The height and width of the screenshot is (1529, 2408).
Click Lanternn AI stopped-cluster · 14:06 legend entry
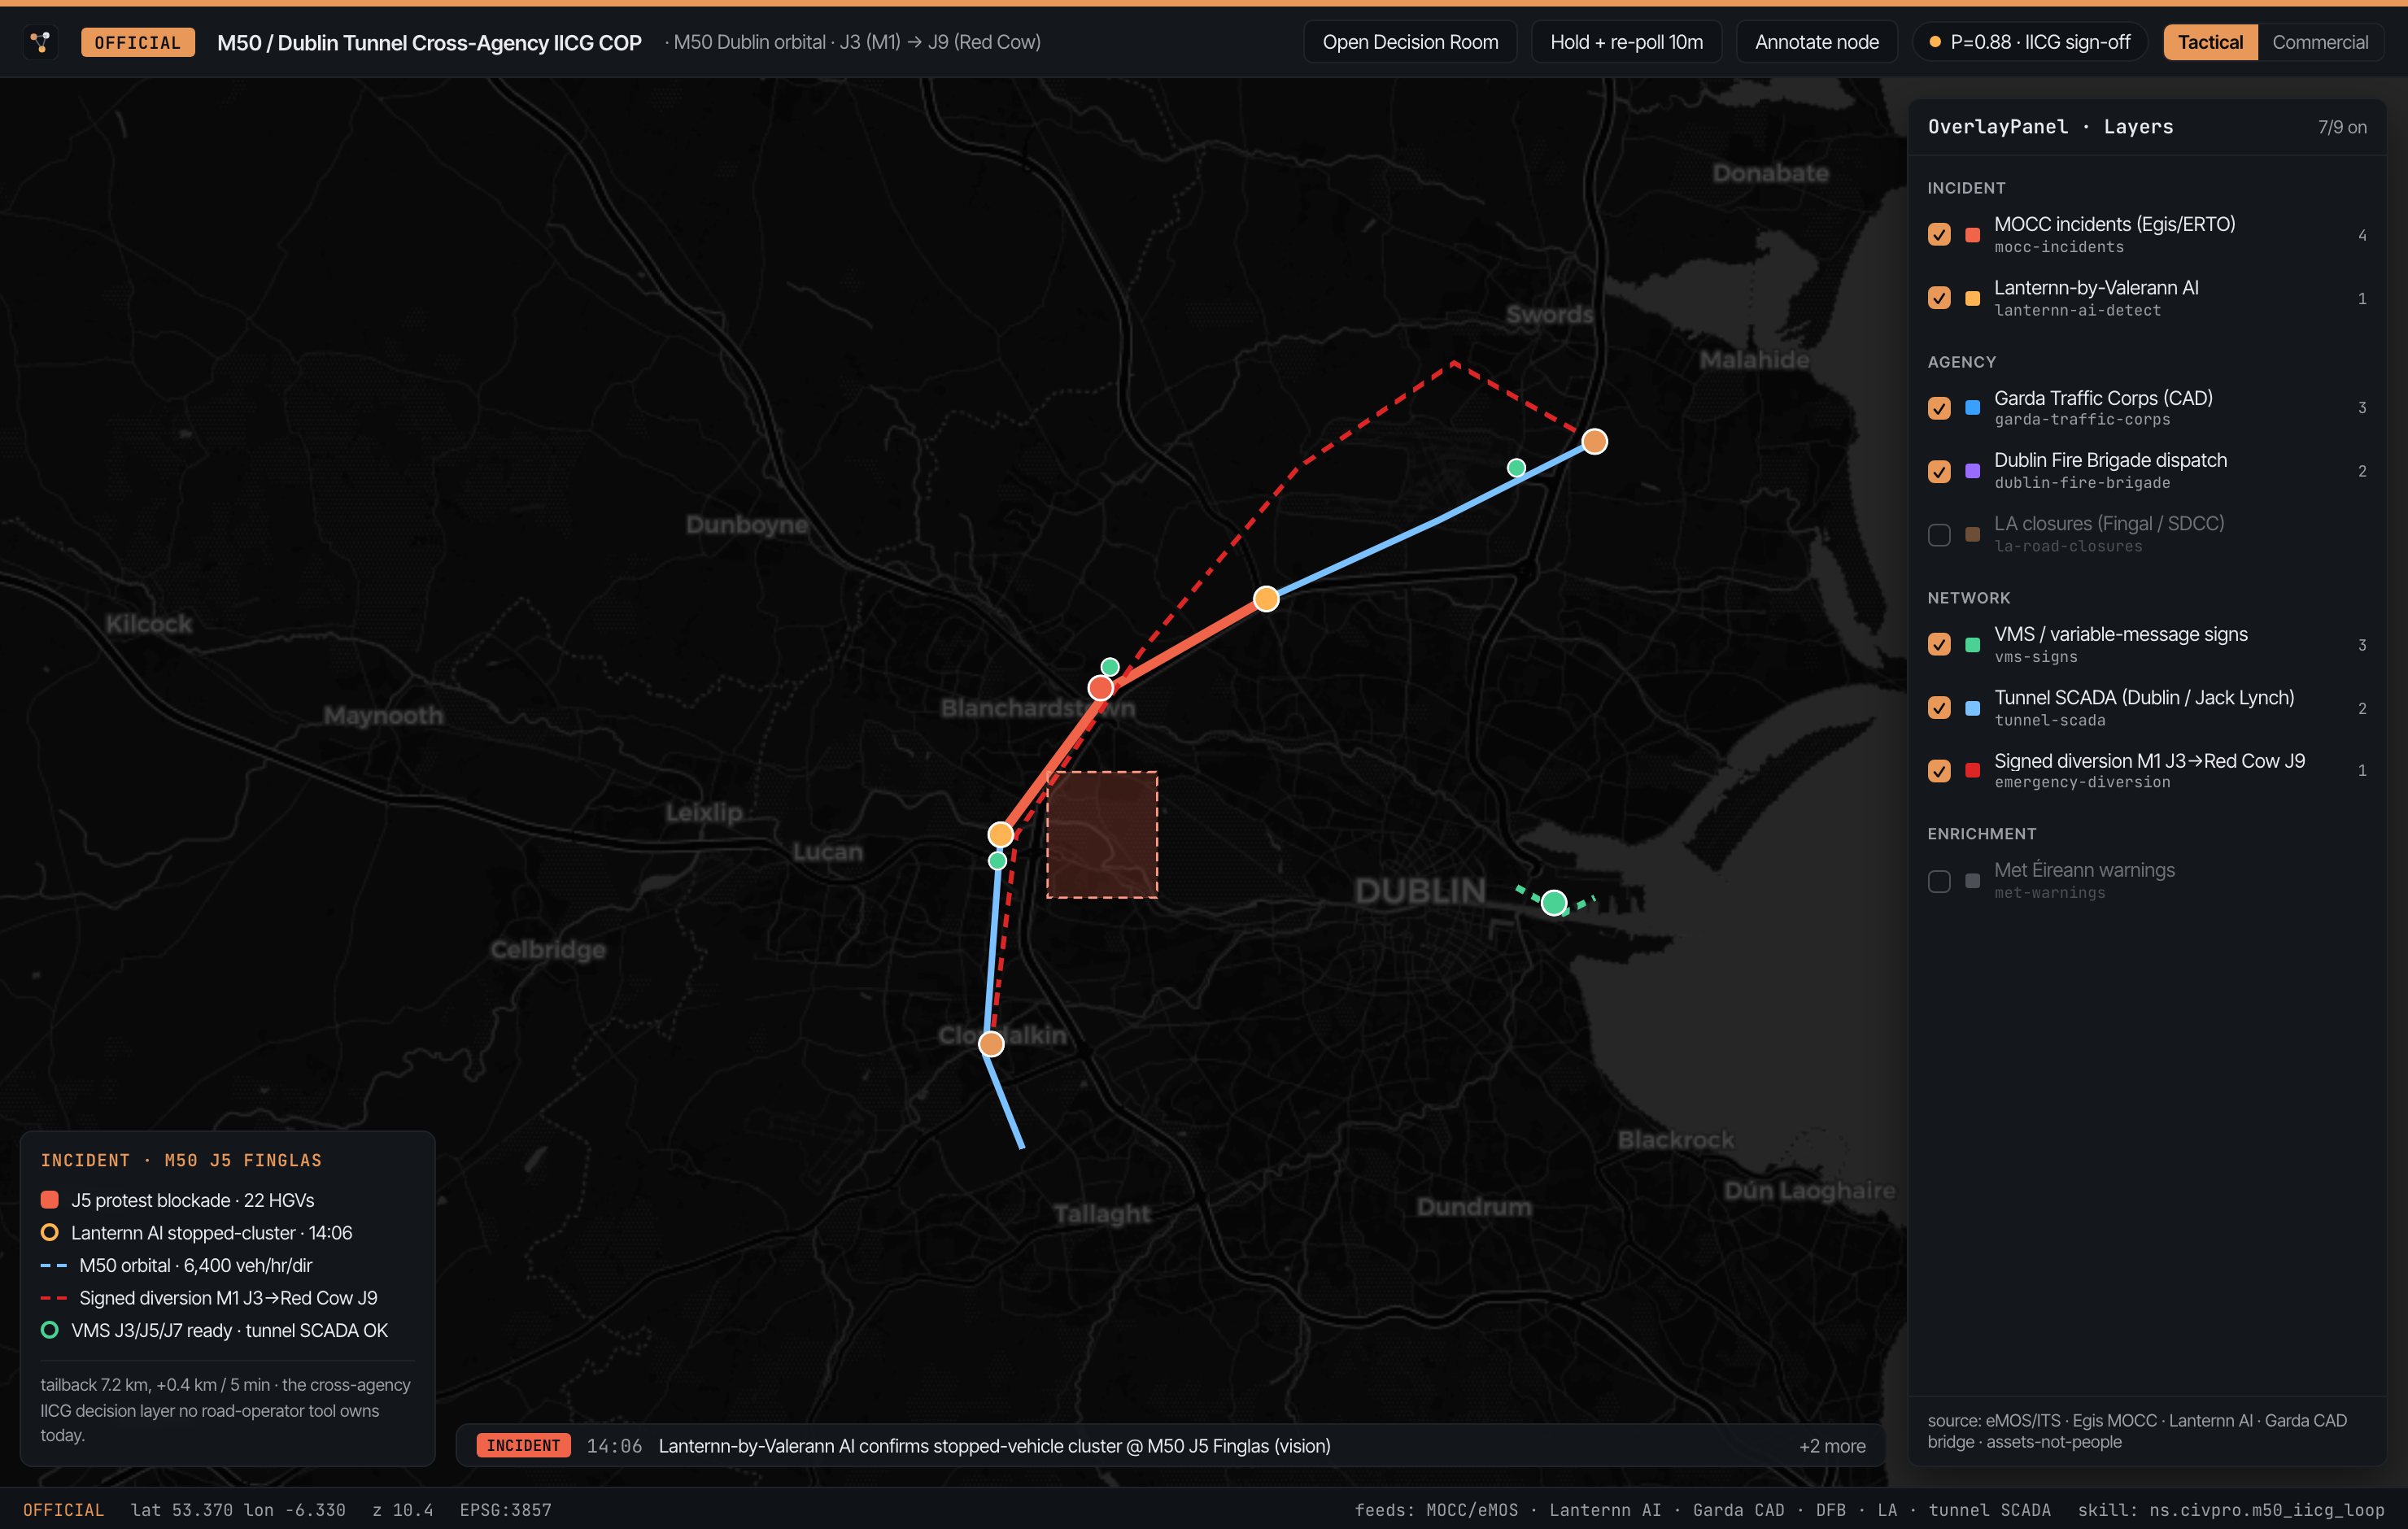pyautogui.click(x=196, y=1233)
